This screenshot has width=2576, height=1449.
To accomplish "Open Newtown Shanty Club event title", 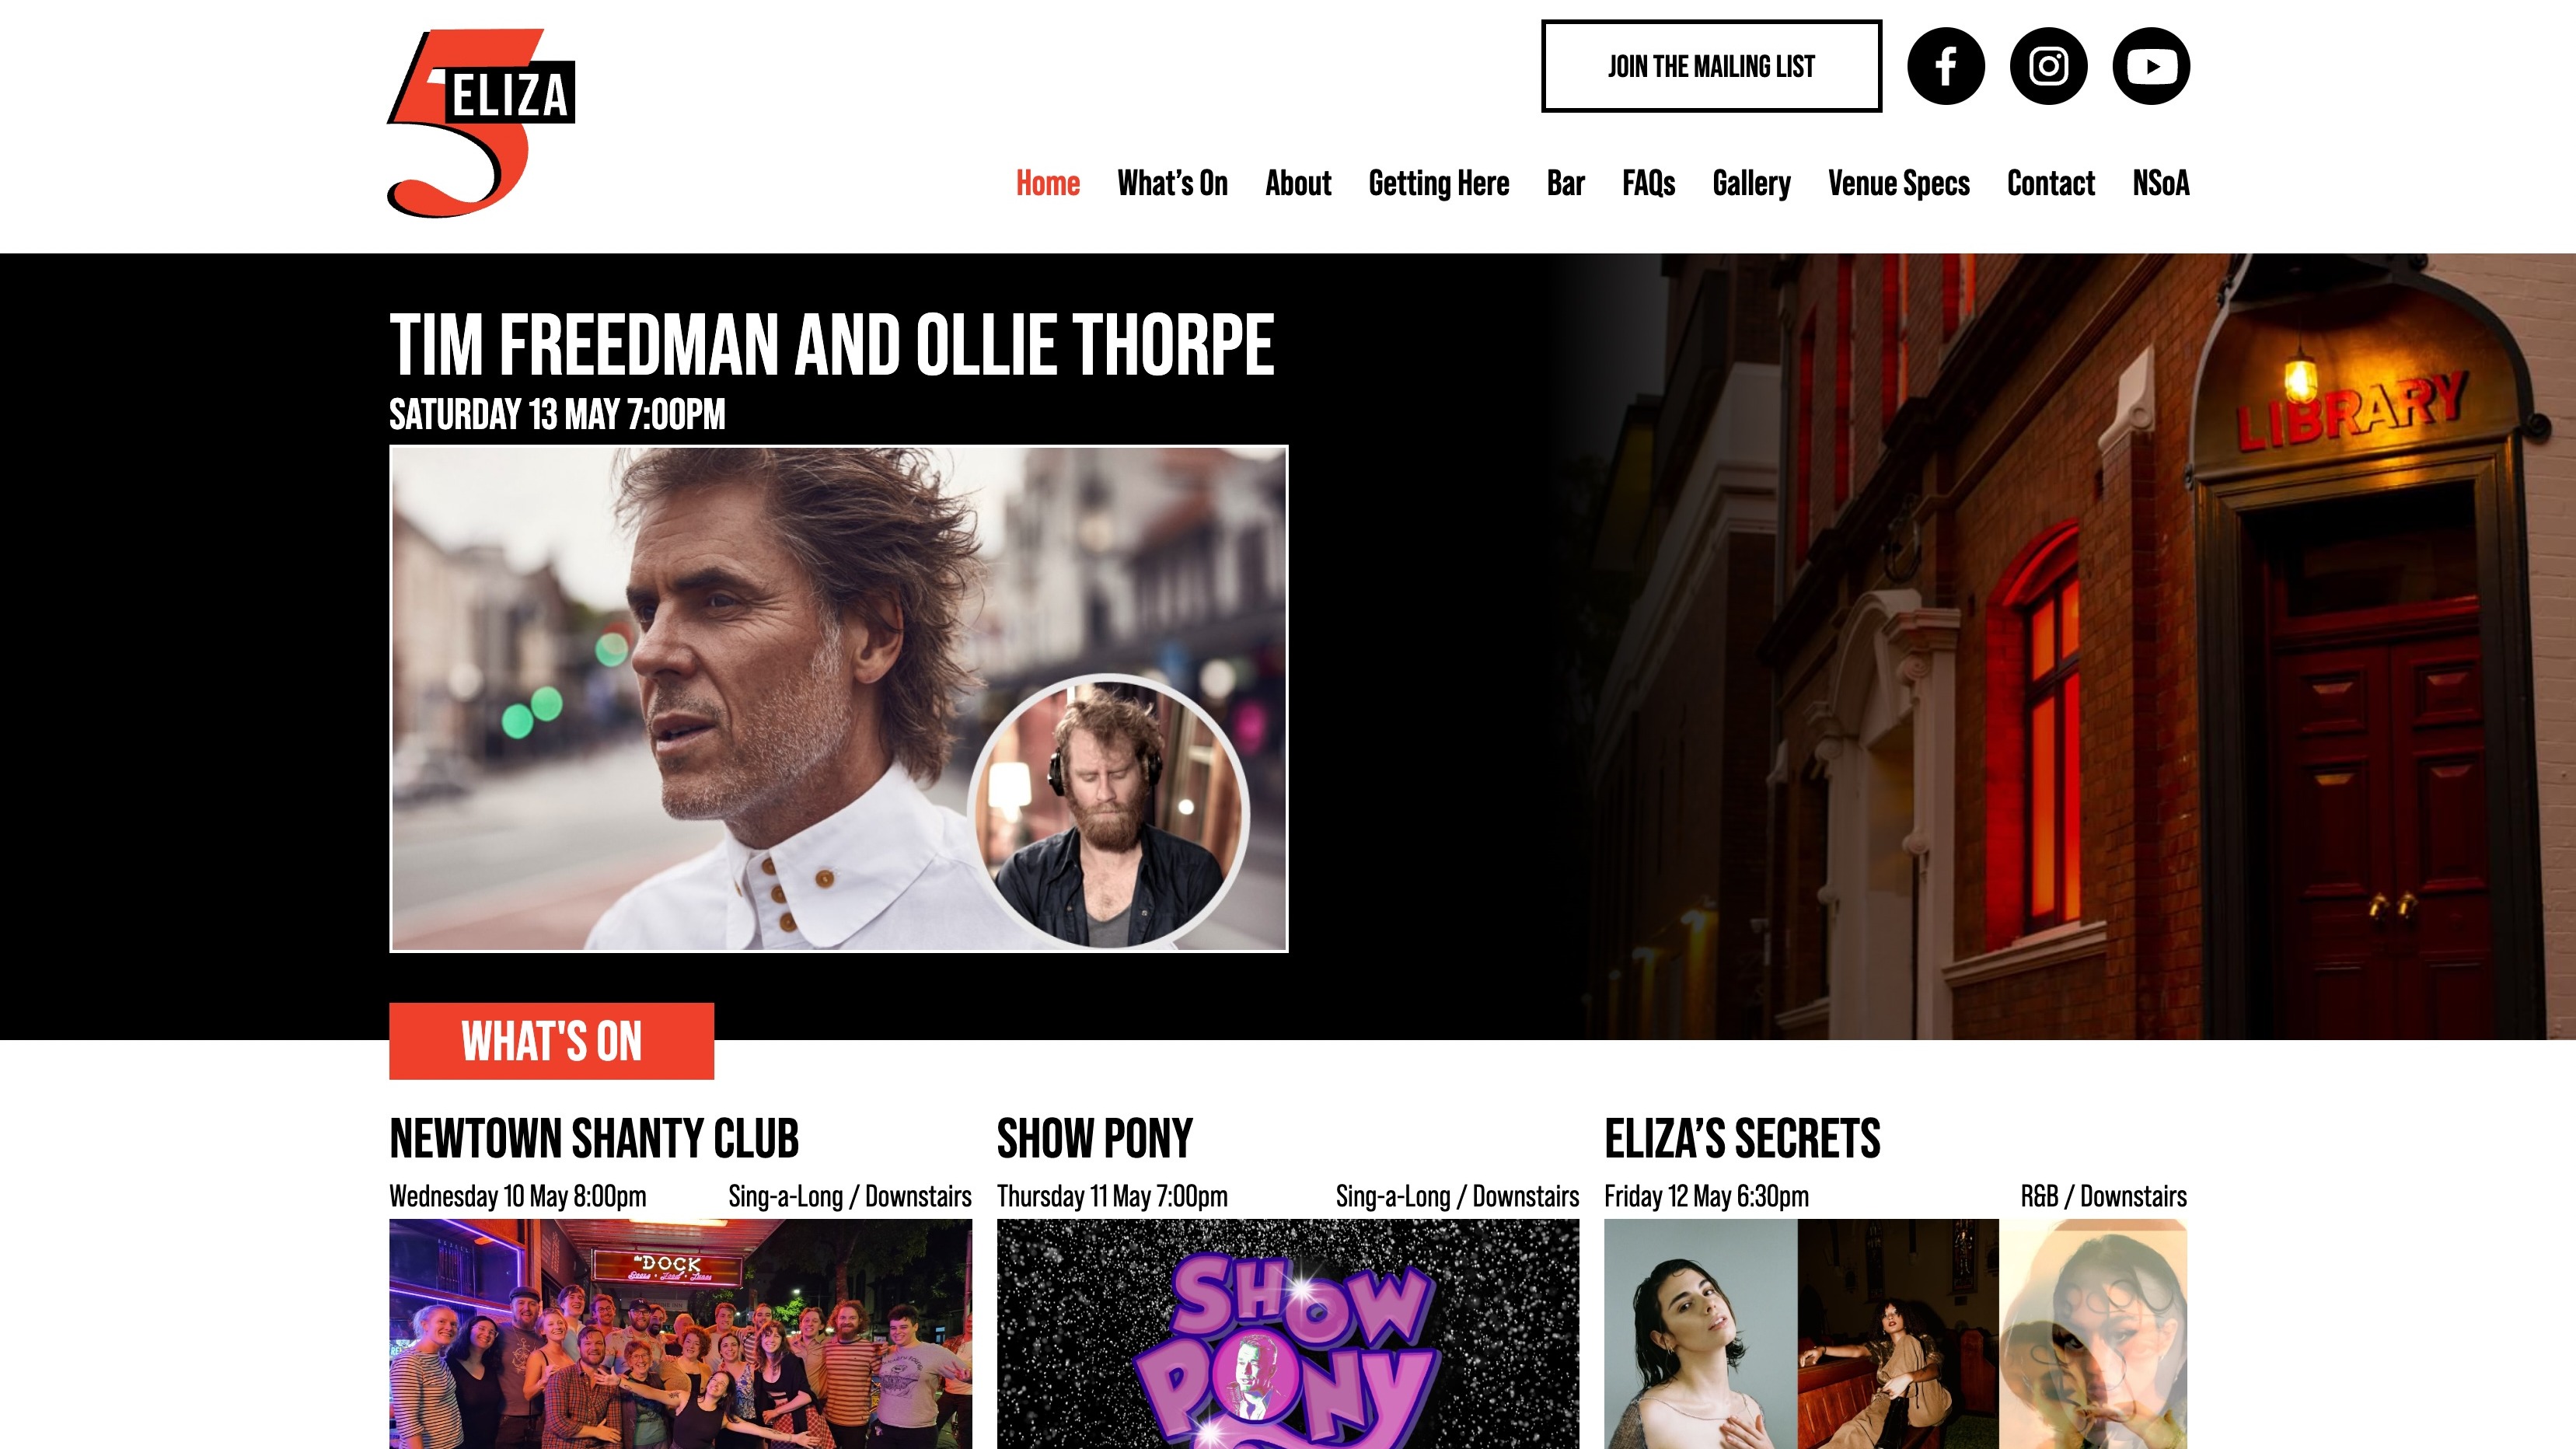I will pos(594,1139).
